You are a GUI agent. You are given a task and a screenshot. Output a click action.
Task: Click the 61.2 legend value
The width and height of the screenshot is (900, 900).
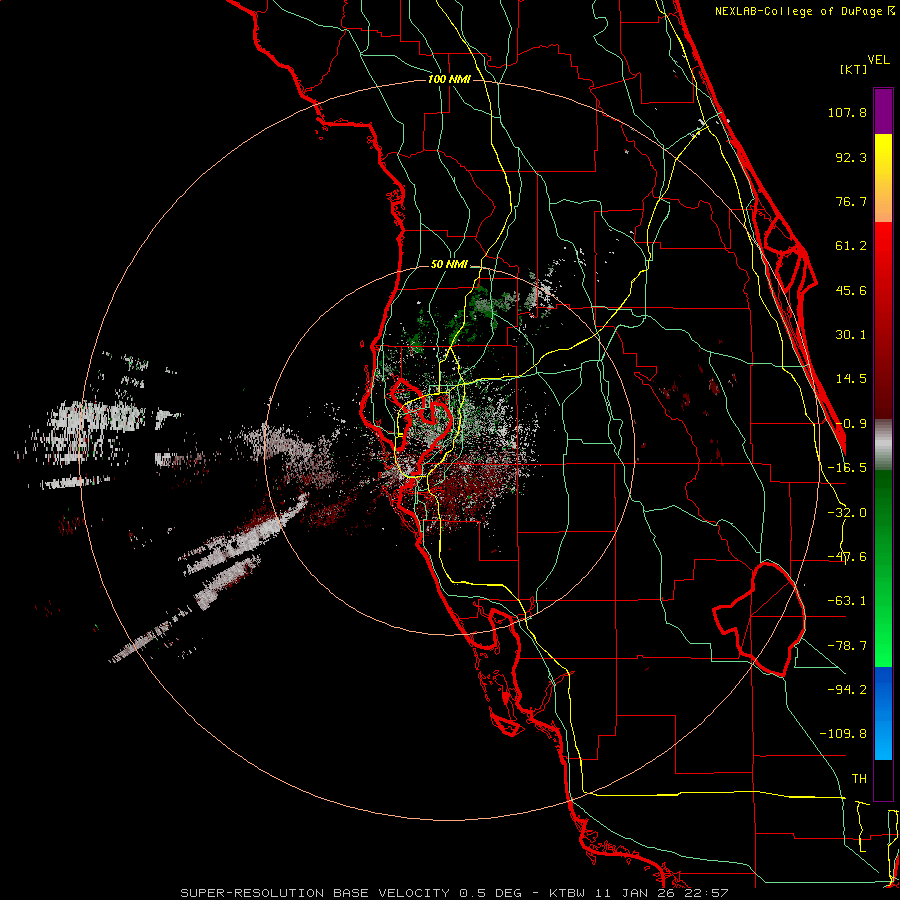point(851,246)
